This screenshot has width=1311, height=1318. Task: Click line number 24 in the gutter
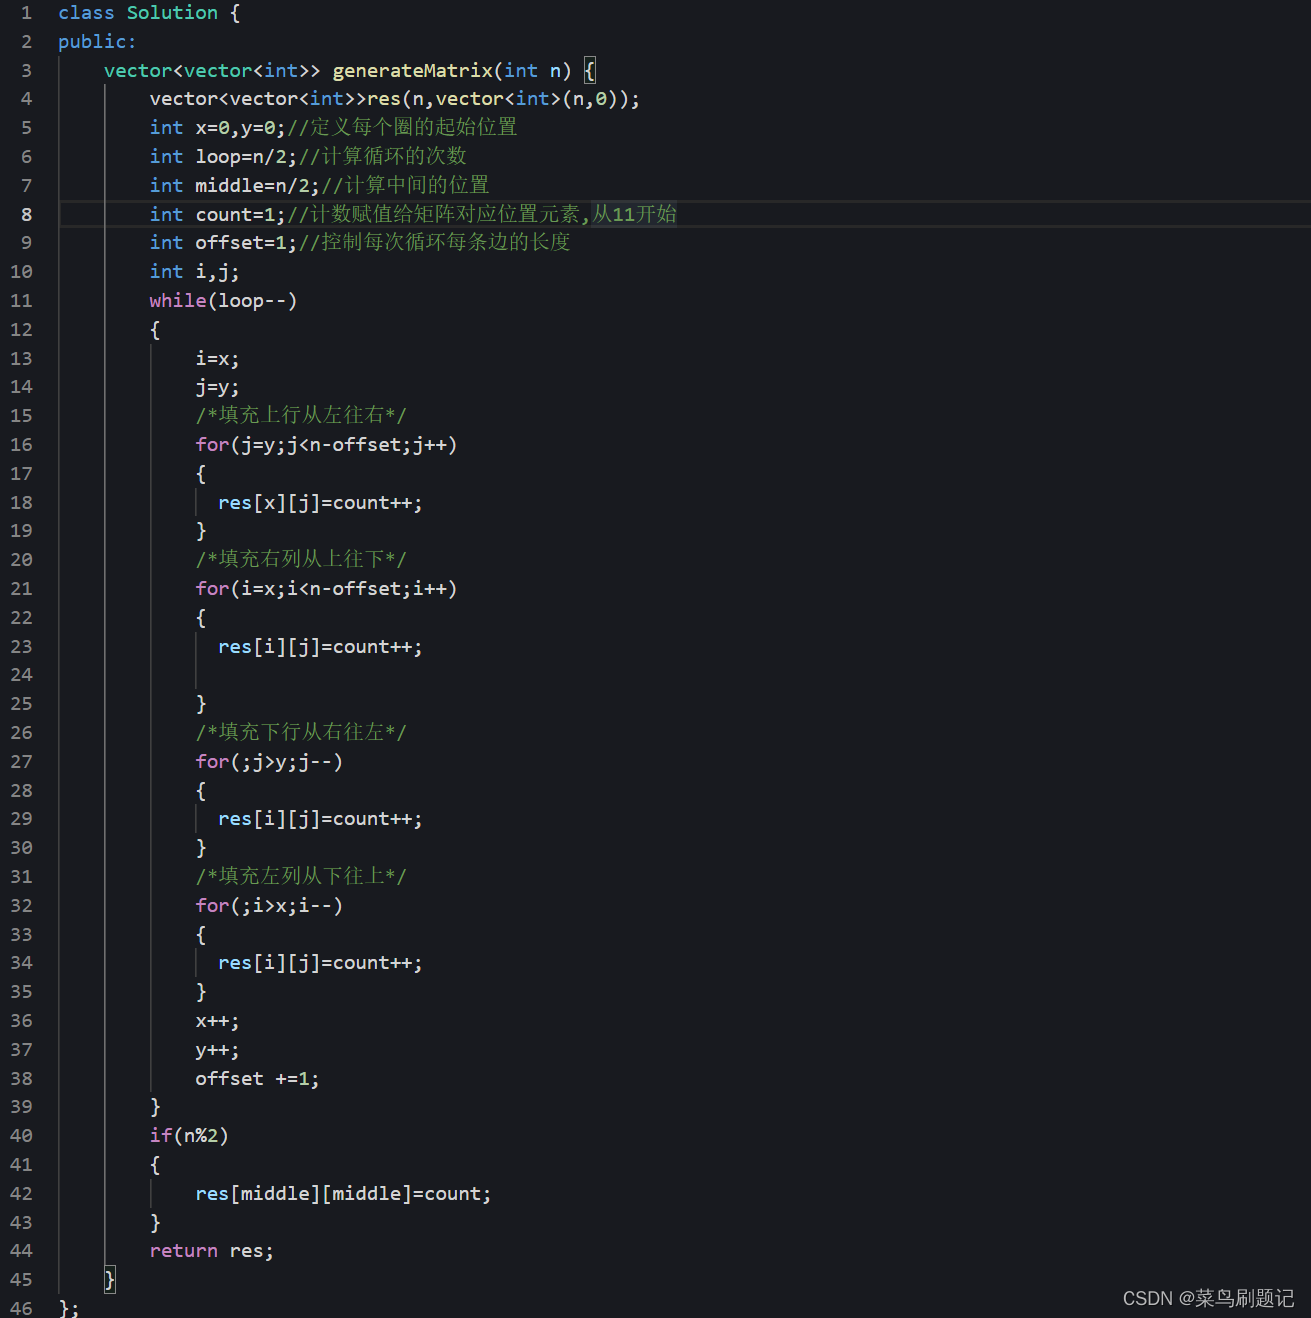point(21,675)
